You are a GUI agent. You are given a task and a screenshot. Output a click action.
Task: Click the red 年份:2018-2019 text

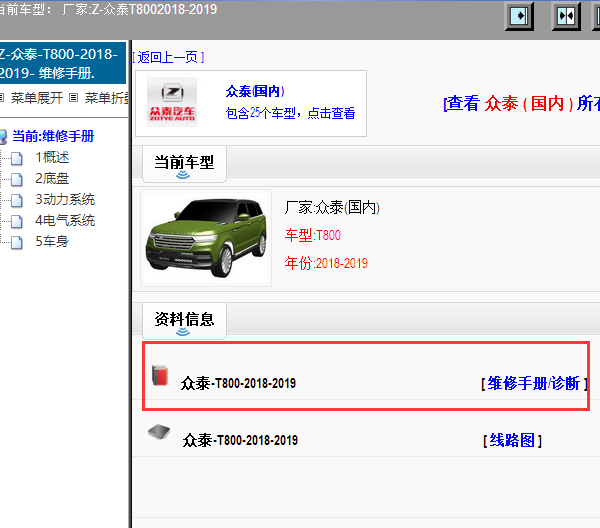326,263
